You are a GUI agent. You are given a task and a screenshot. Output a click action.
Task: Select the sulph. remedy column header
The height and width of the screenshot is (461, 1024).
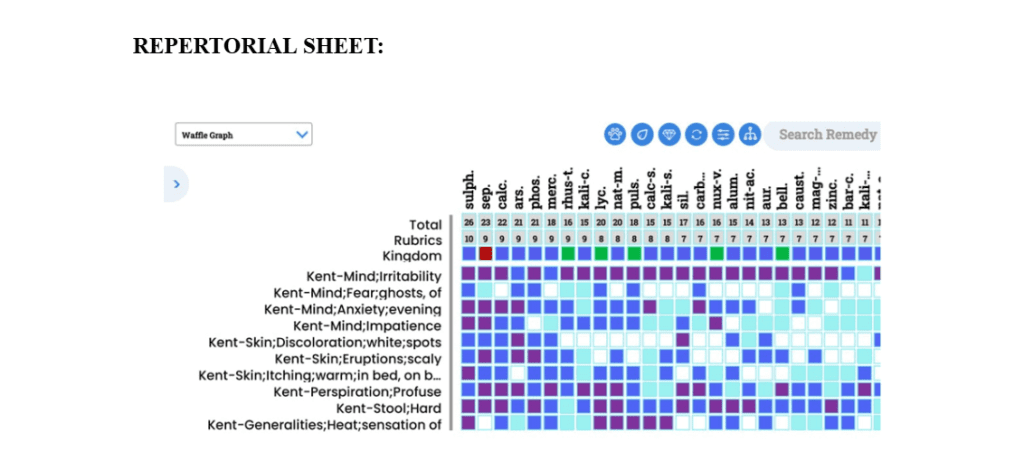coord(469,190)
